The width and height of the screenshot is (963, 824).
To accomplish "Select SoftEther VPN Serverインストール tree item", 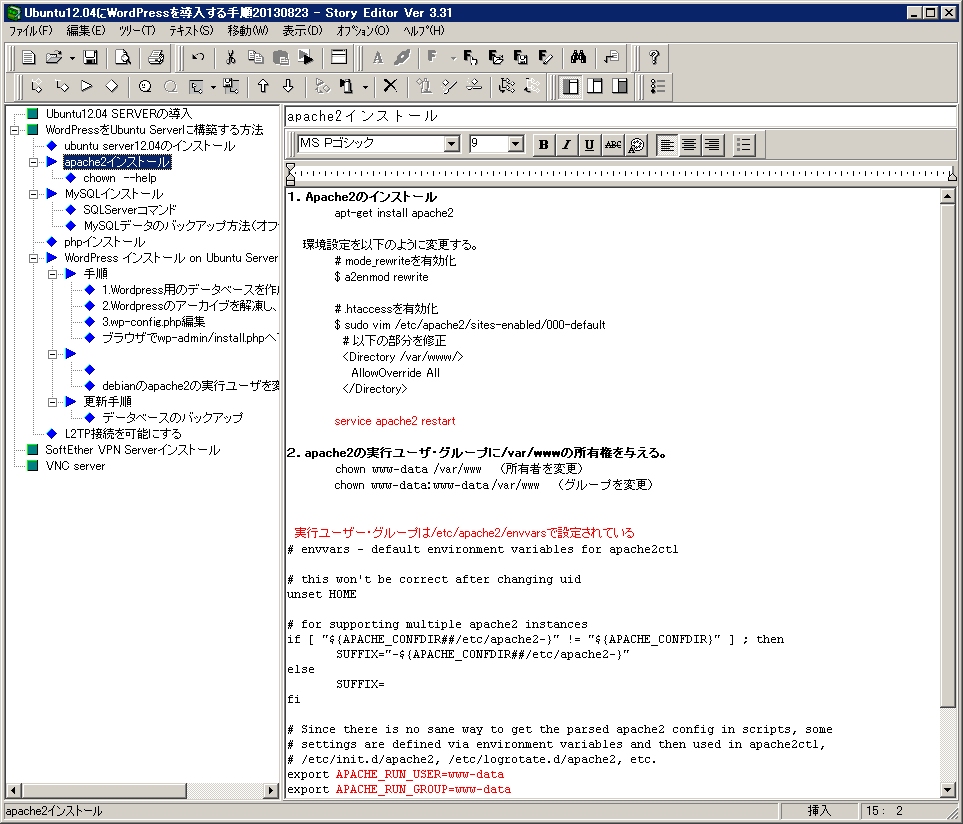I will point(133,450).
